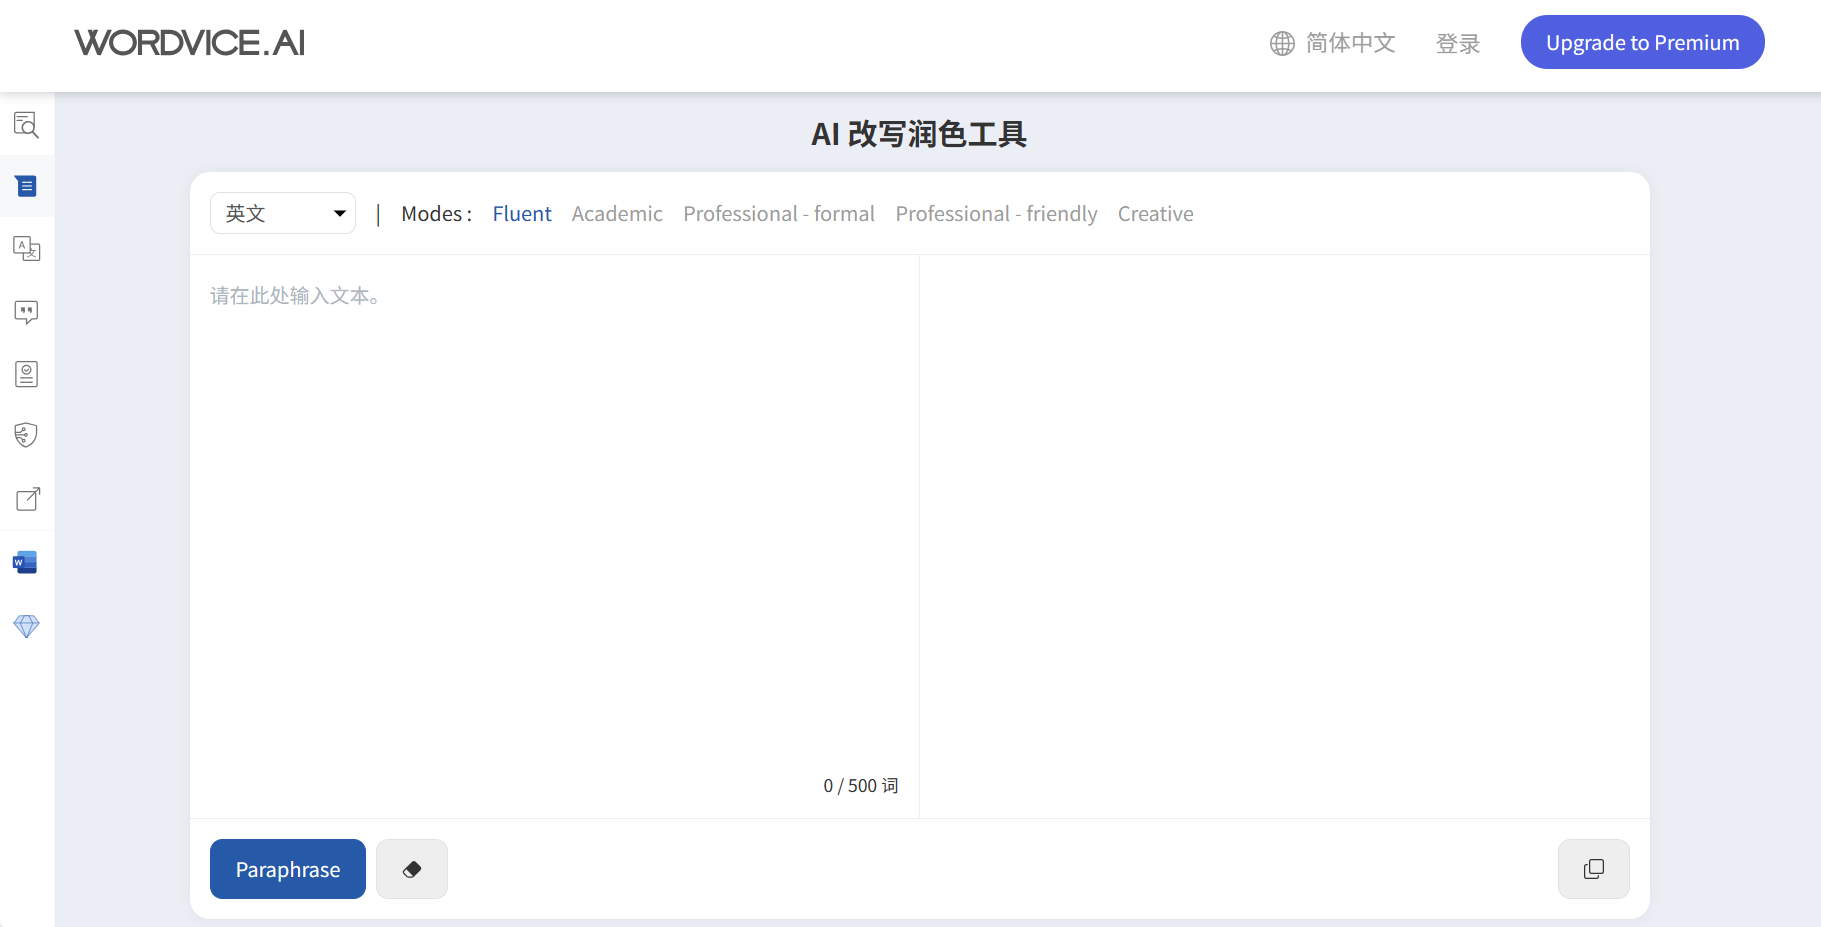Image resolution: width=1821 pixels, height=927 pixels.
Task: Click the external link sidebar icon
Action: click(27, 499)
